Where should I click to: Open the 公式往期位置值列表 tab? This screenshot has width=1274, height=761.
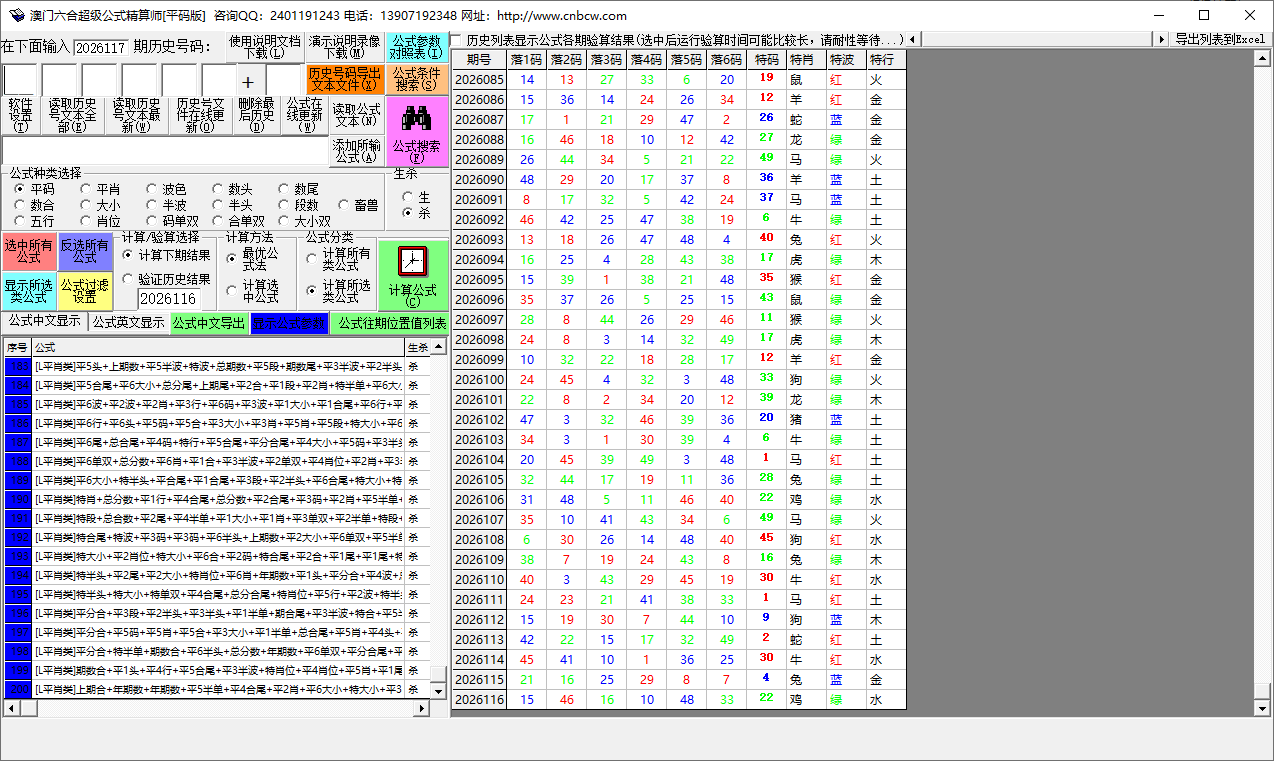coord(392,323)
